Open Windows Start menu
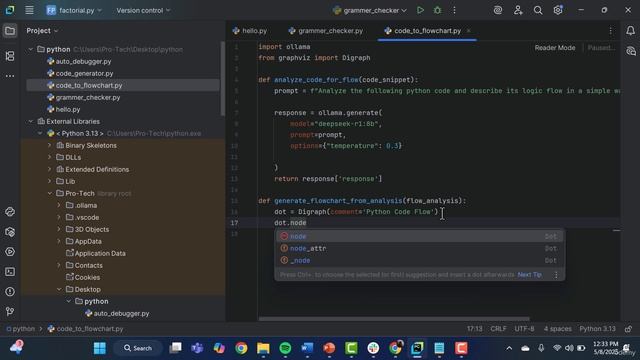The height and width of the screenshot is (360, 640). (x=100, y=348)
